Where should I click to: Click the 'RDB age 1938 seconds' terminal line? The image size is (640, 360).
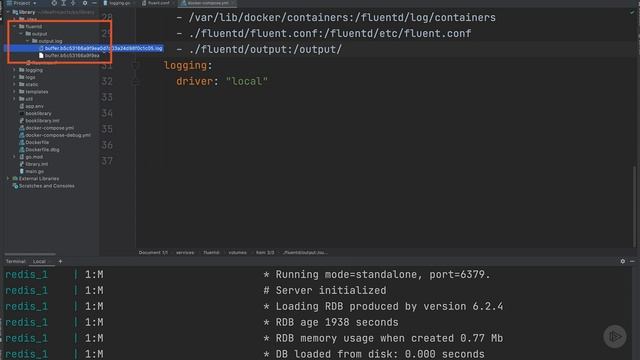pos(331,322)
